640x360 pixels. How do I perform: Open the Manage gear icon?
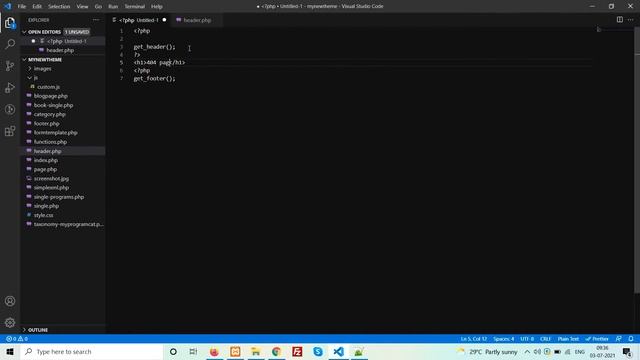click(10, 323)
